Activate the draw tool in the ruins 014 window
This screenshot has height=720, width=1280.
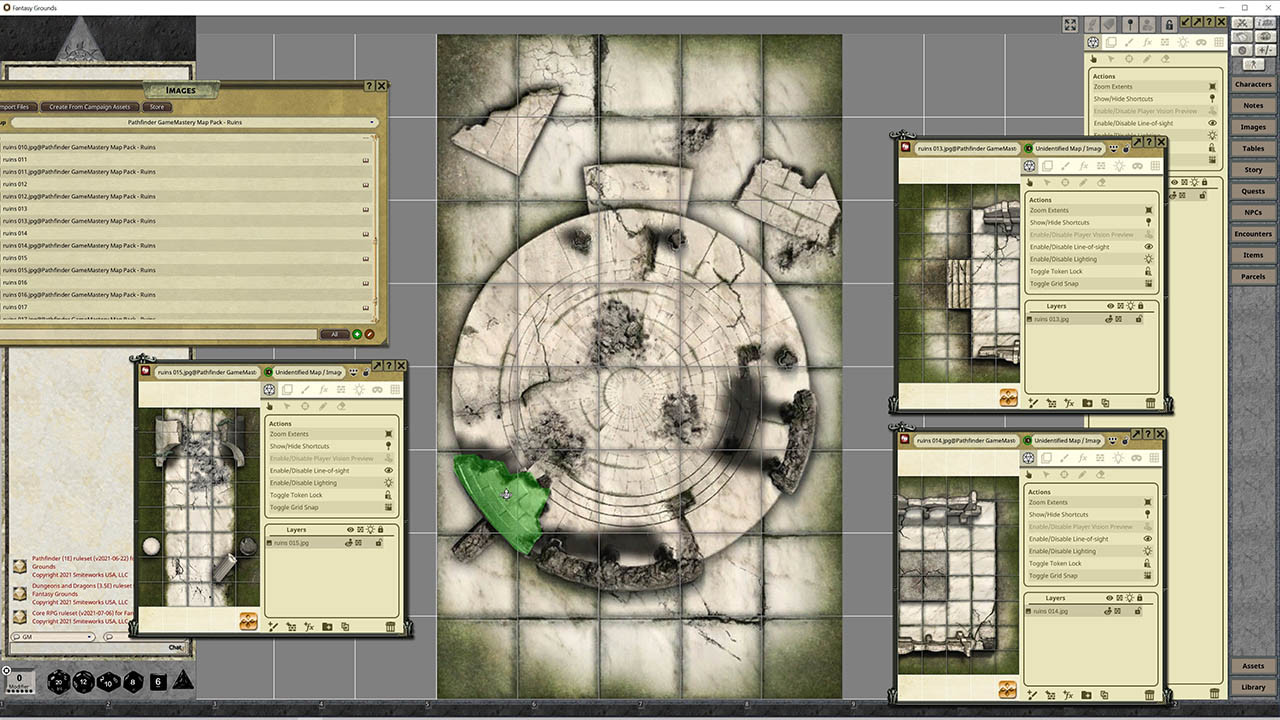click(1065, 459)
